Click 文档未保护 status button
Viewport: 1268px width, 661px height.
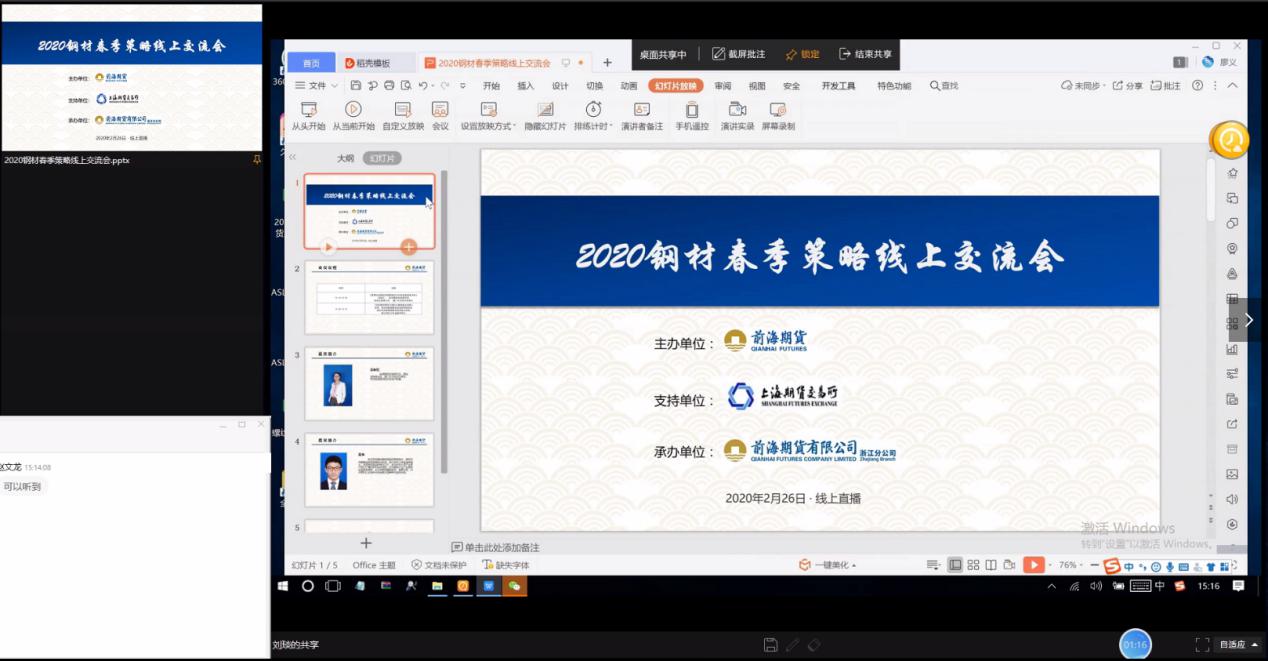[439, 565]
